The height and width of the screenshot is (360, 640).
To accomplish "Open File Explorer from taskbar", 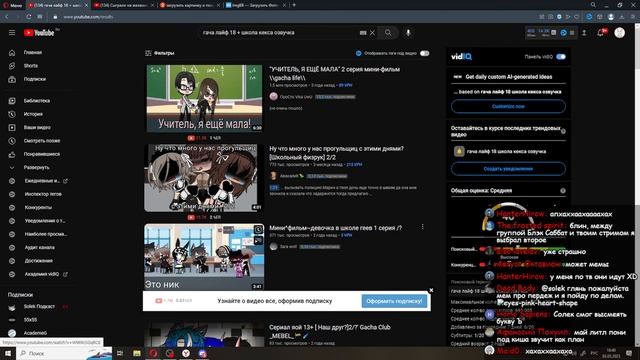I will click(x=137, y=353).
